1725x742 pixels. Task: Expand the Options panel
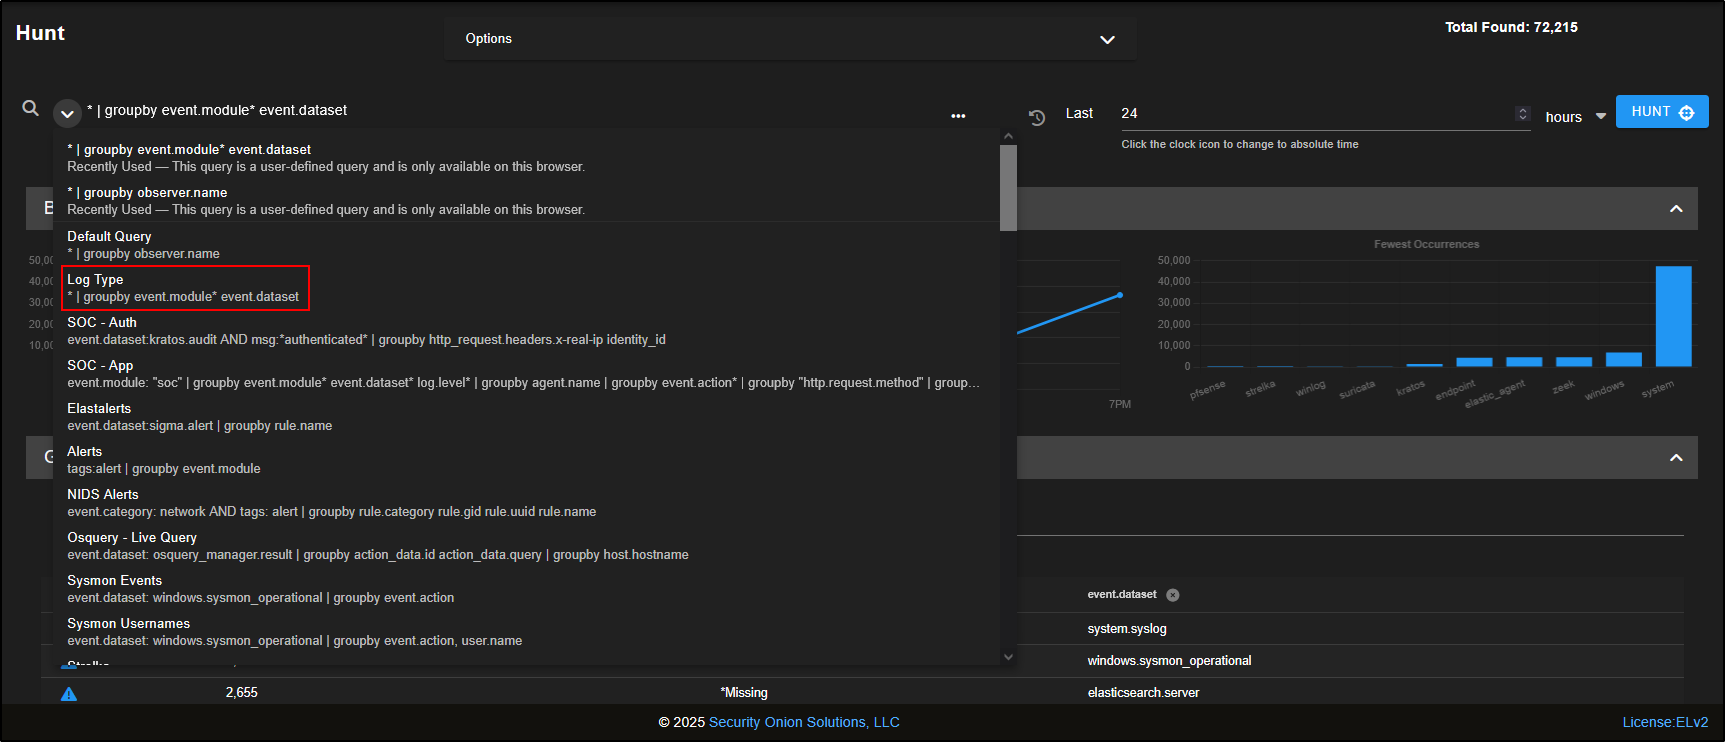1107,39
